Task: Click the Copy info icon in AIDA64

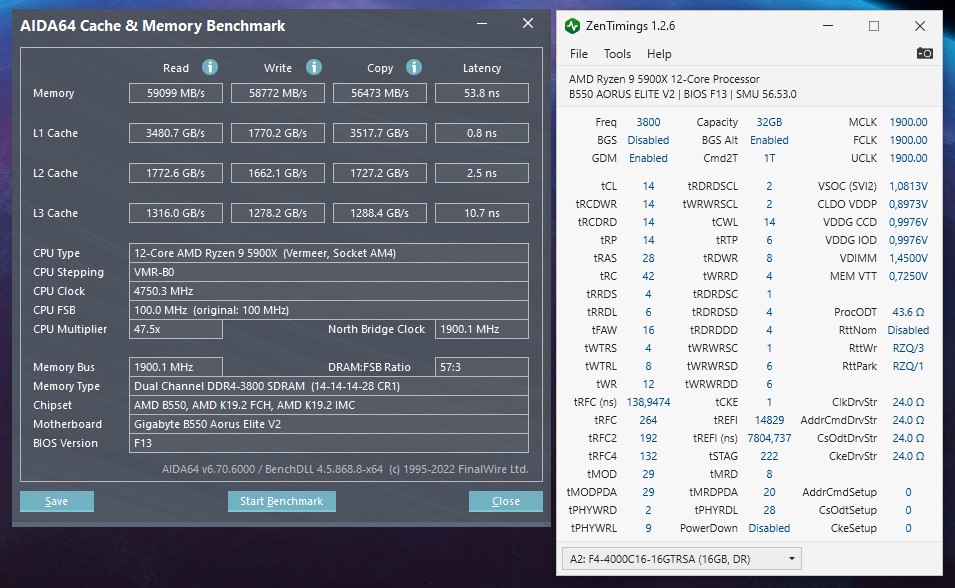Action: 414,67
